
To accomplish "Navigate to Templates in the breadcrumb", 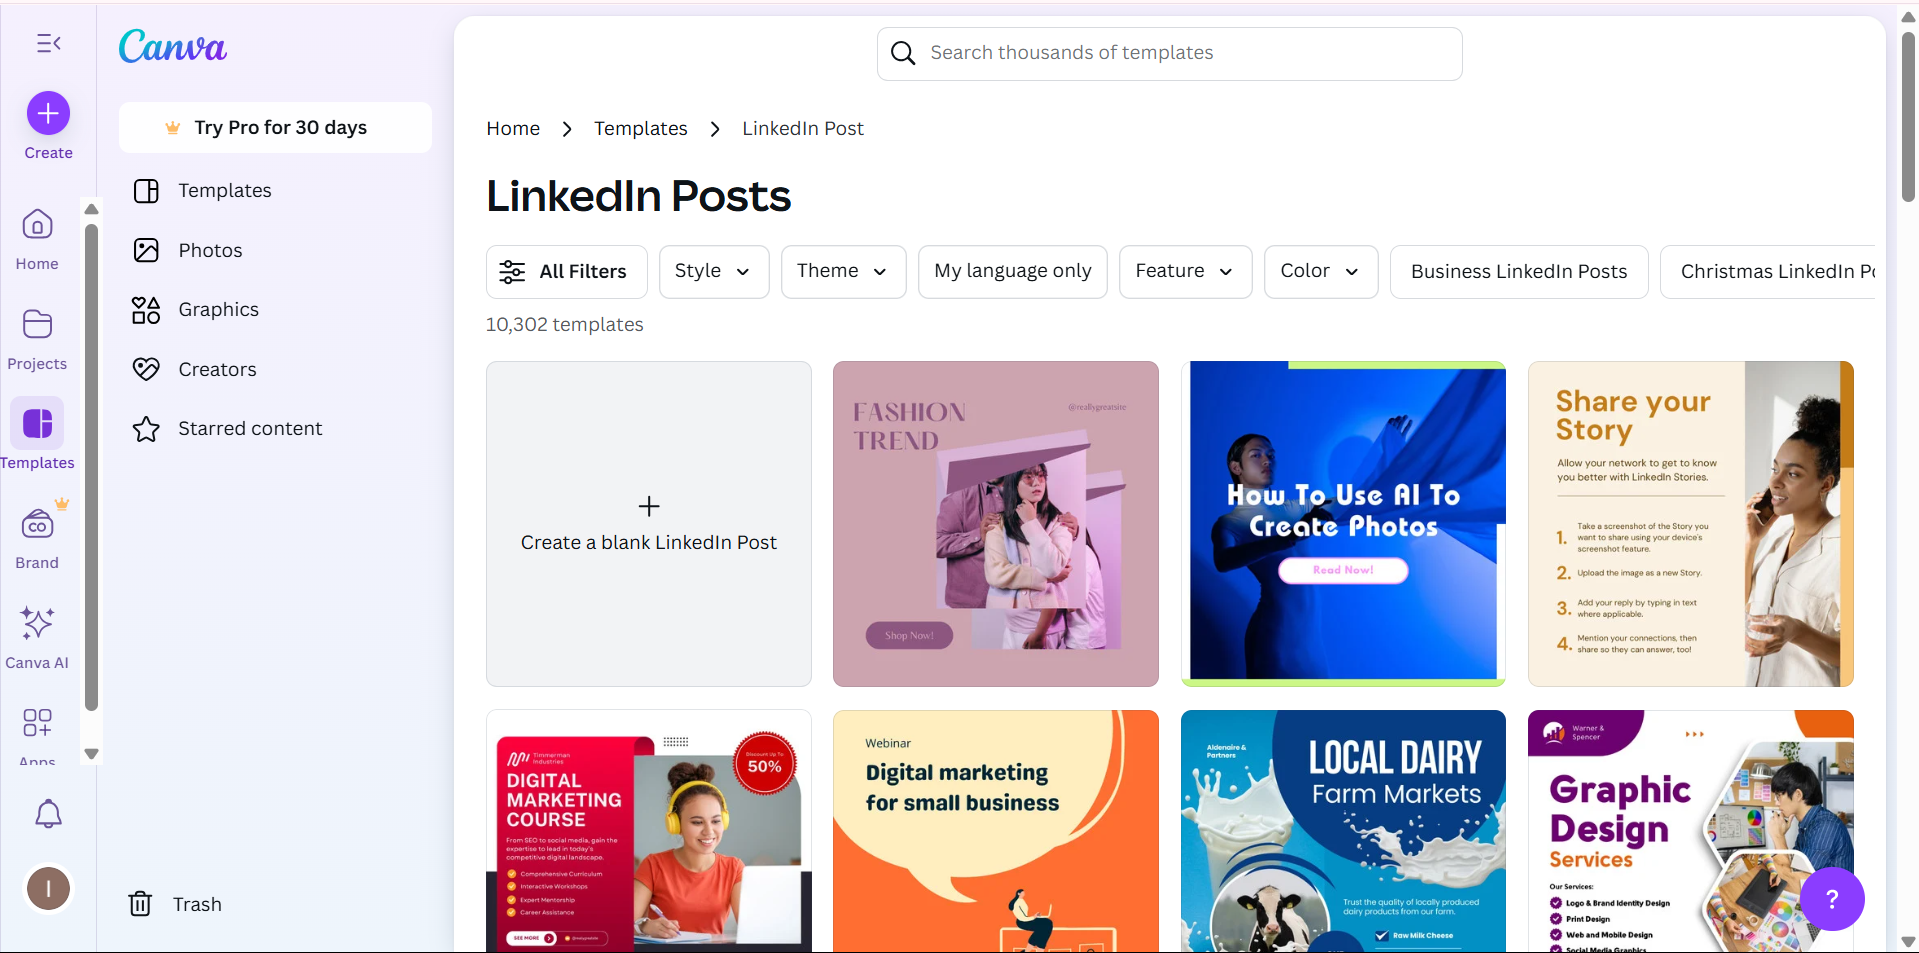I will pos(640,128).
